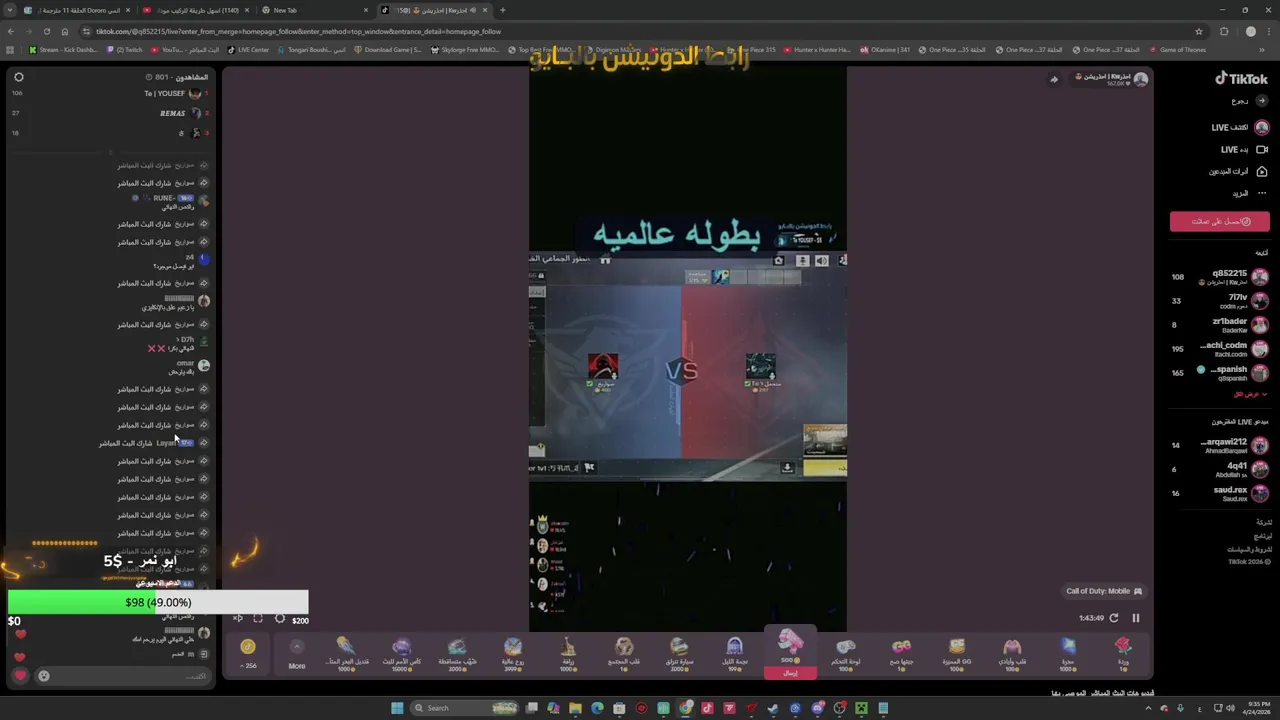Select the lion gift costing 3999

[513, 653]
